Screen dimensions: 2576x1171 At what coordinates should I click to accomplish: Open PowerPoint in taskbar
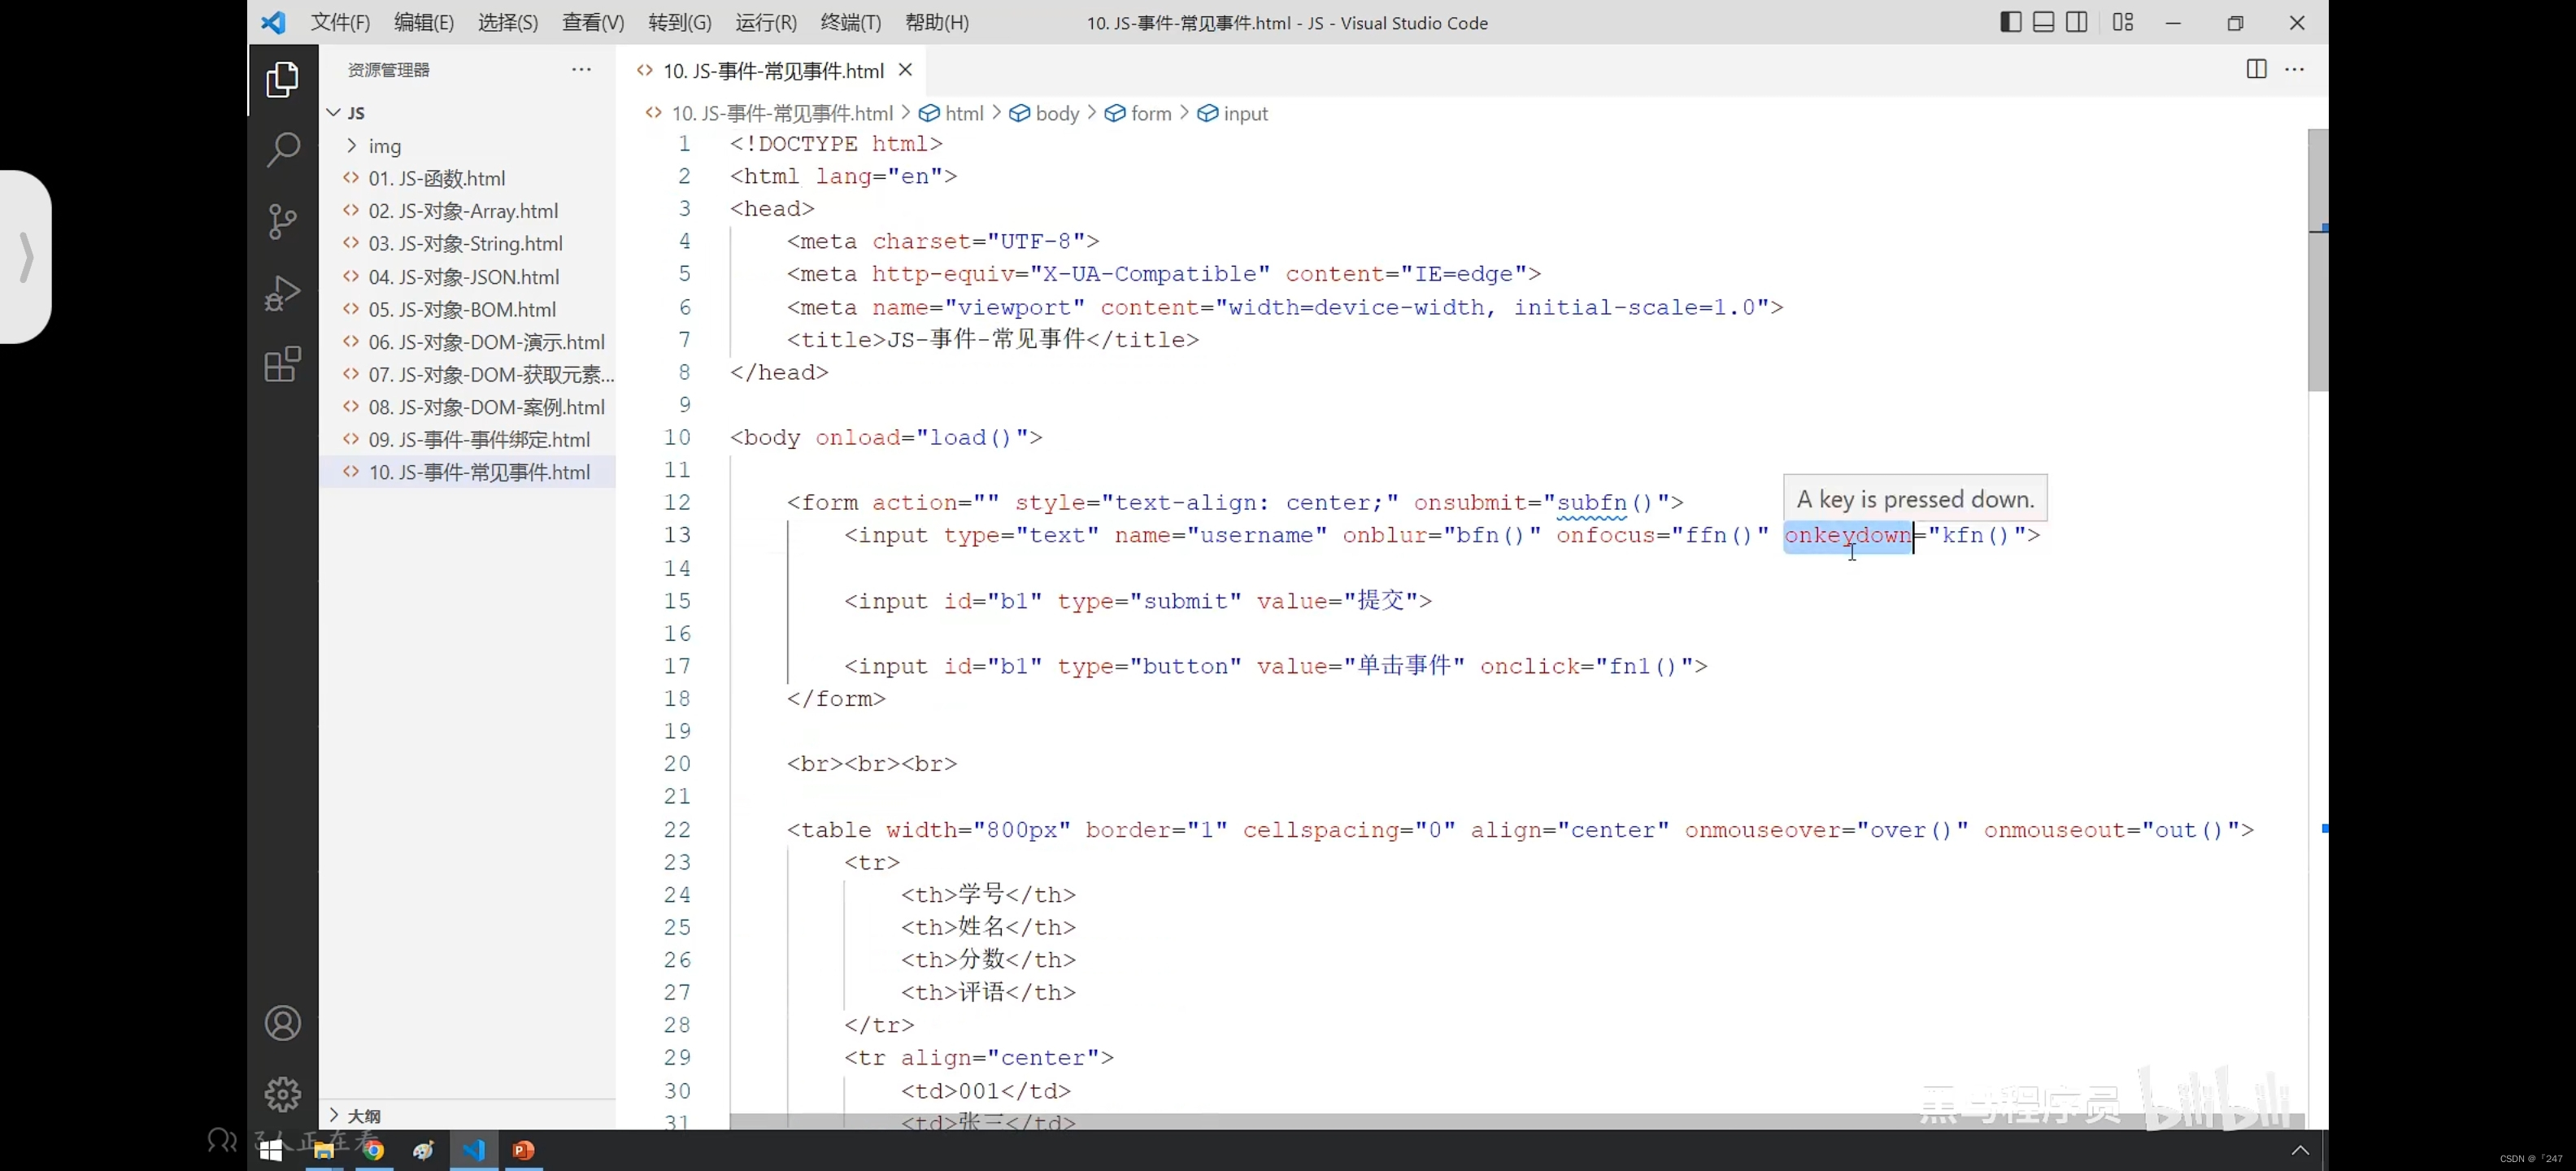pyautogui.click(x=523, y=1150)
